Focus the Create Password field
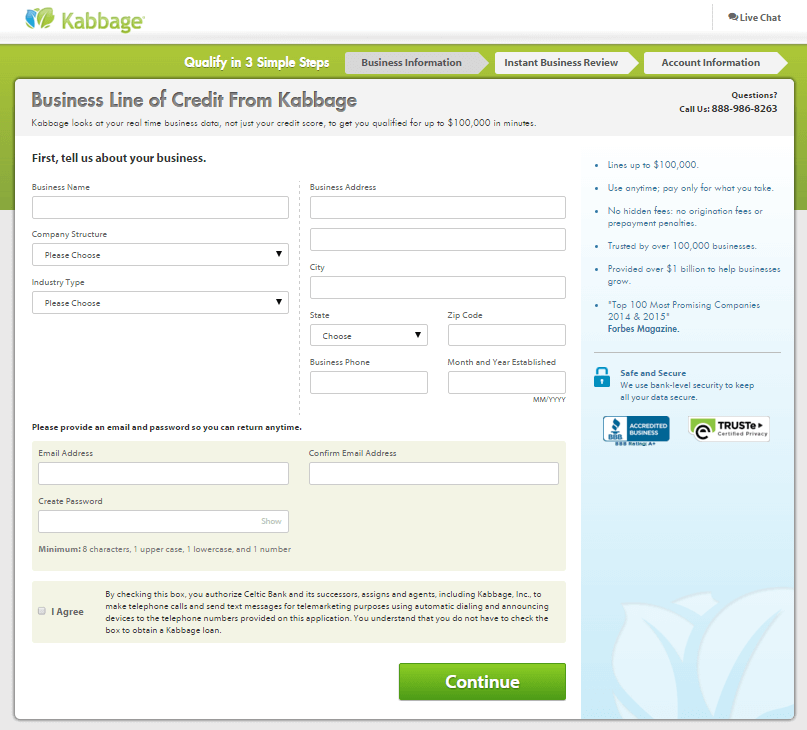Image resolution: width=807 pixels, height=730 pixels. tap(163, 522)
